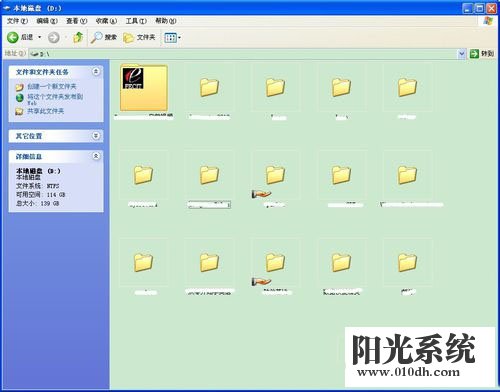Image resolution: width=500 pixels, height=392 pixels.
Task: Click 共享此文件夹 link
Action: 45,111
